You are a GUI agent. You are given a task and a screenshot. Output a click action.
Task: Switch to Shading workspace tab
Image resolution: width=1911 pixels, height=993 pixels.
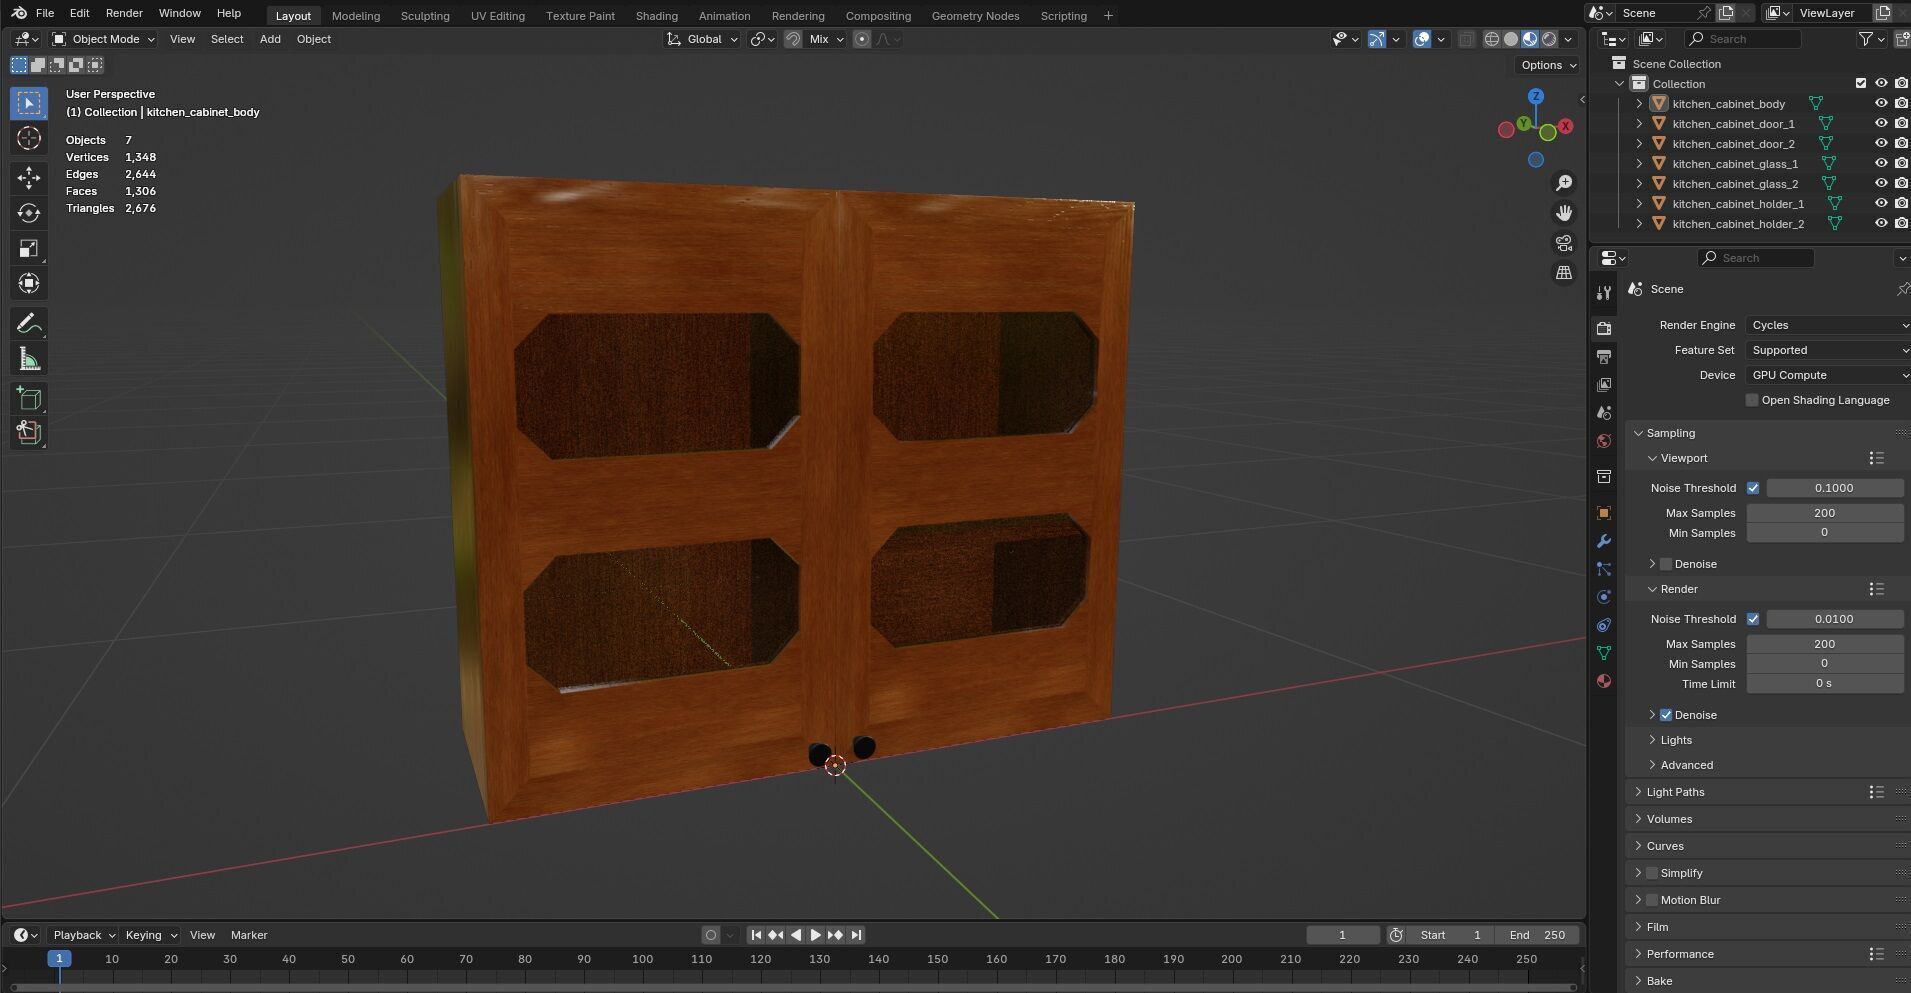point(656,16)
